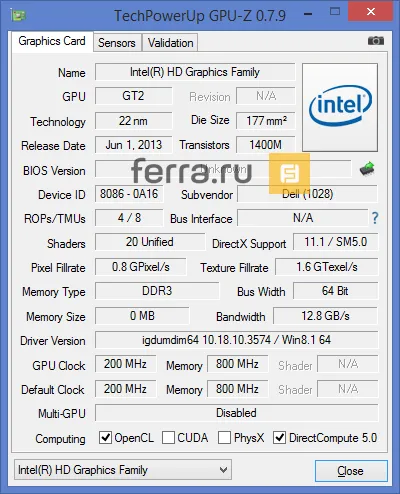The width and height of the screenshot is (400, 494).
Task: Click the Driver Version field igdumdim64 10.18.10.3574
Action: pyautogui.click(x=237, y=340)
